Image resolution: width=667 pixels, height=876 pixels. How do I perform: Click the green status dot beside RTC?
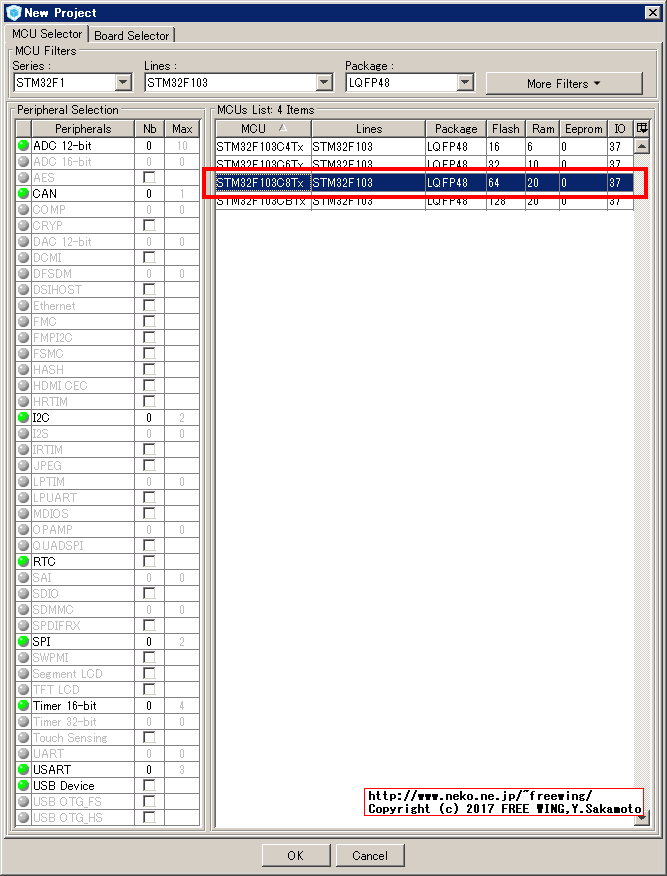pyautogui.click(x=23, y=561)
